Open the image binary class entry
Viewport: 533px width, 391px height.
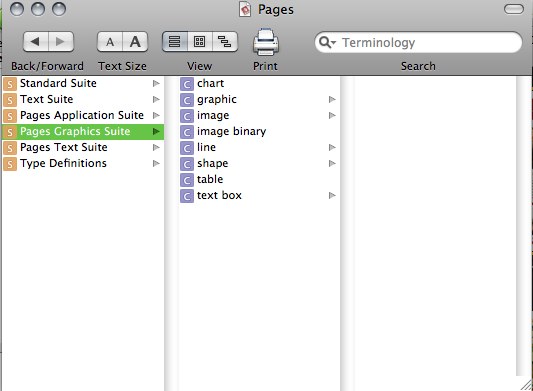pos(259,131)
